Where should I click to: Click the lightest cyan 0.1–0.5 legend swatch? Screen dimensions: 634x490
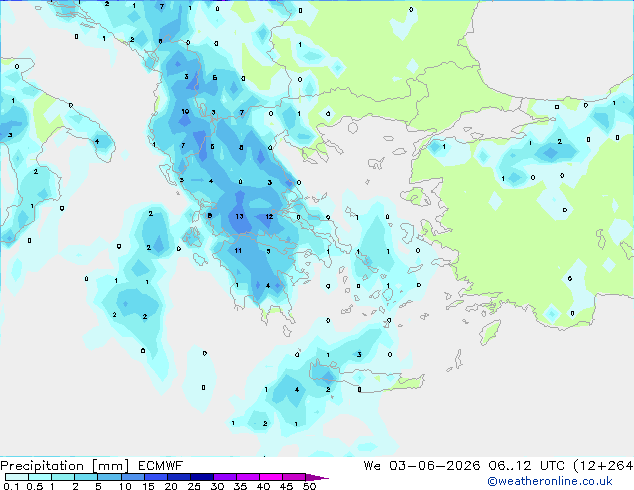17,477
